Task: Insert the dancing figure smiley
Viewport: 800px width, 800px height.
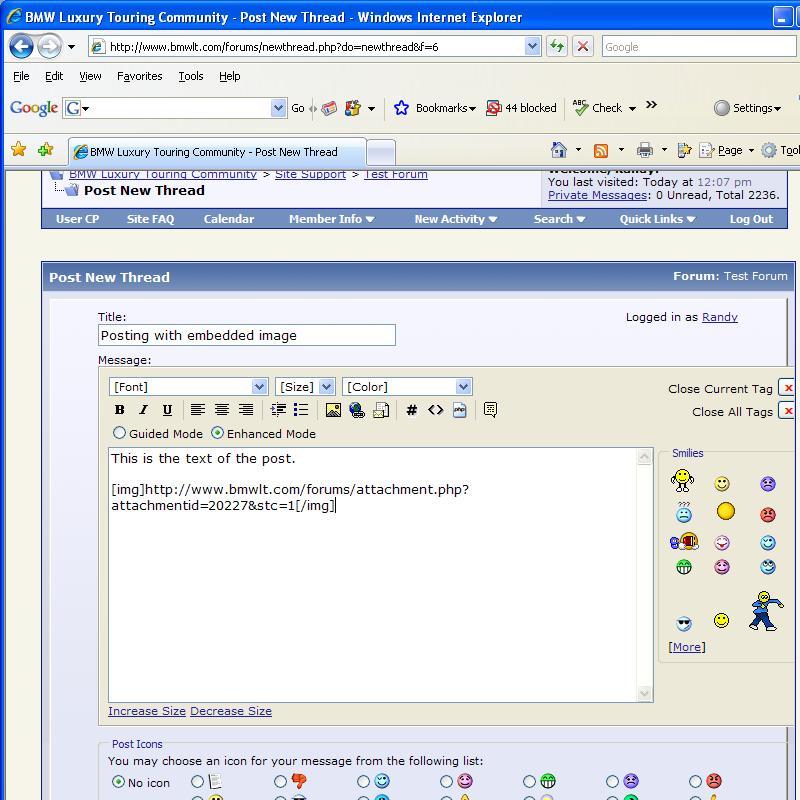Action: pyautogui.click(x=765, y=611)
